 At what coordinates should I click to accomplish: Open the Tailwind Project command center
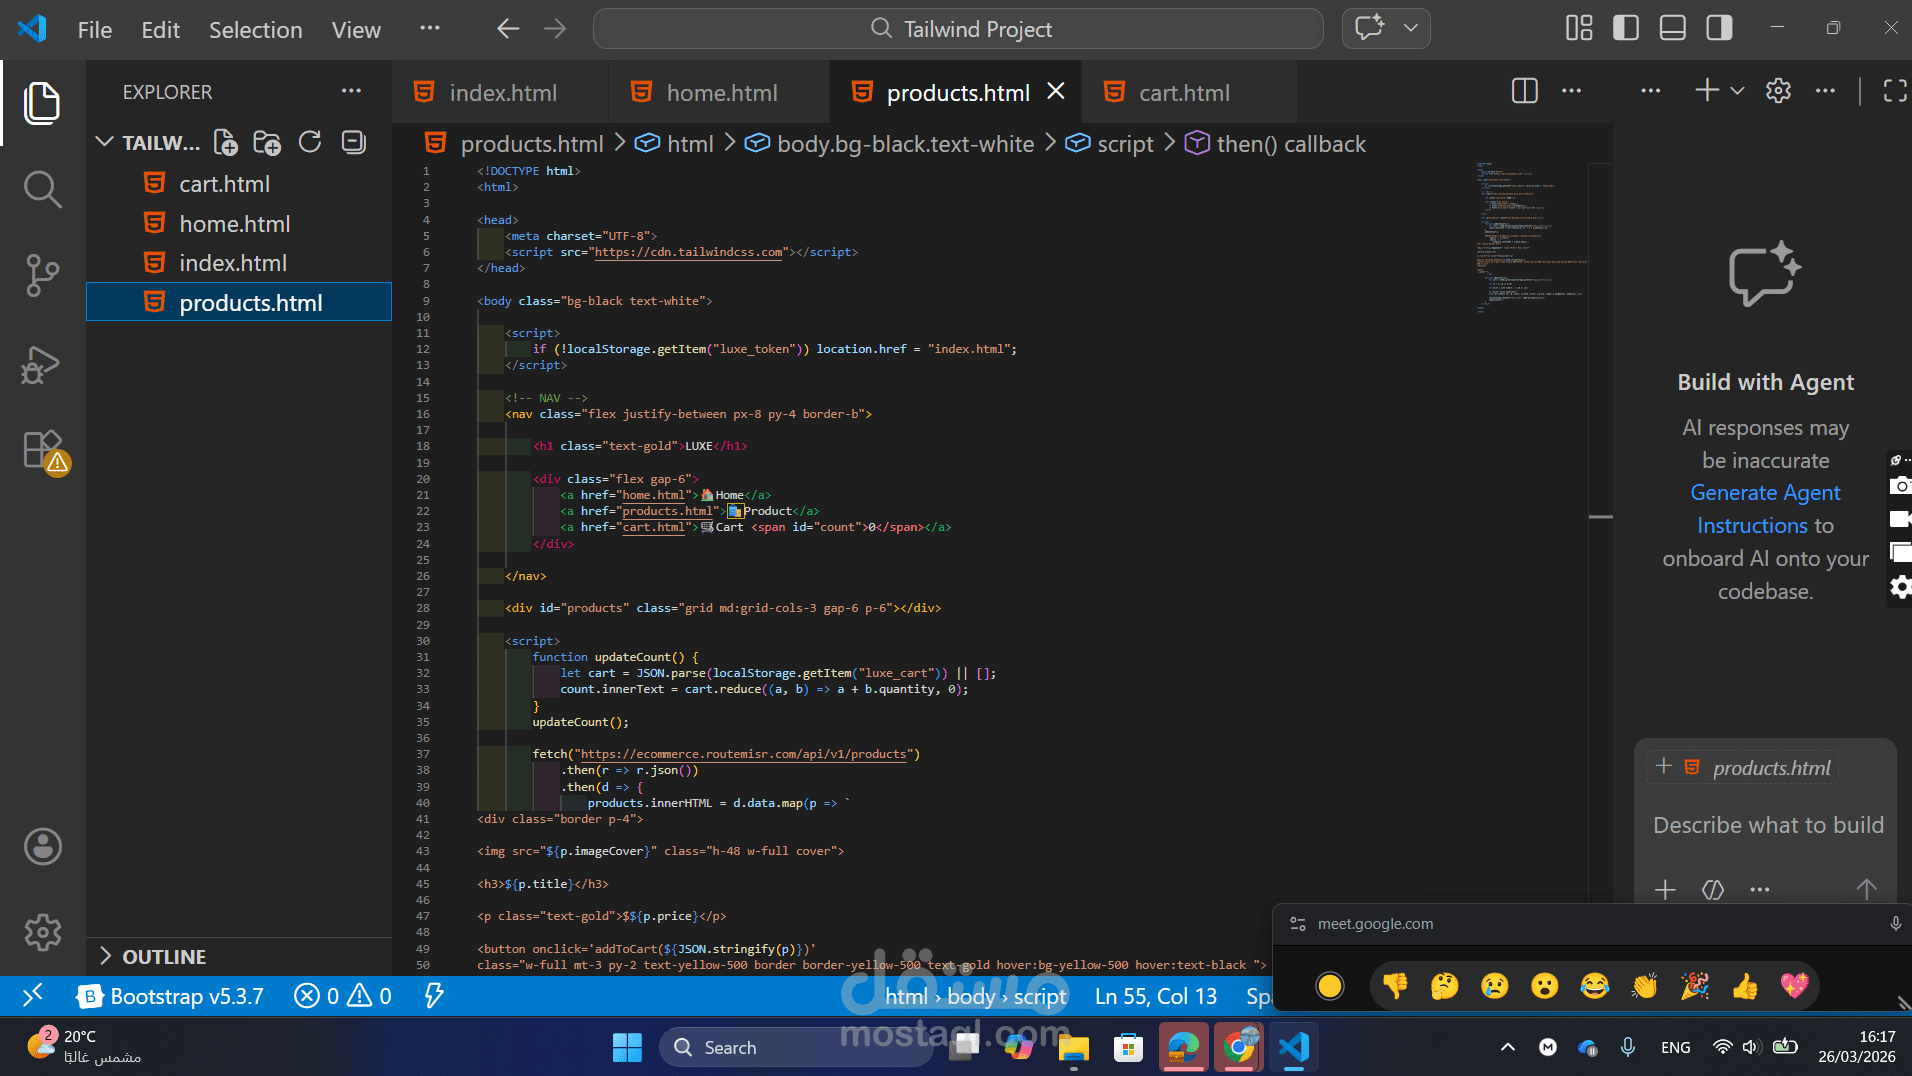click(958, 29)
